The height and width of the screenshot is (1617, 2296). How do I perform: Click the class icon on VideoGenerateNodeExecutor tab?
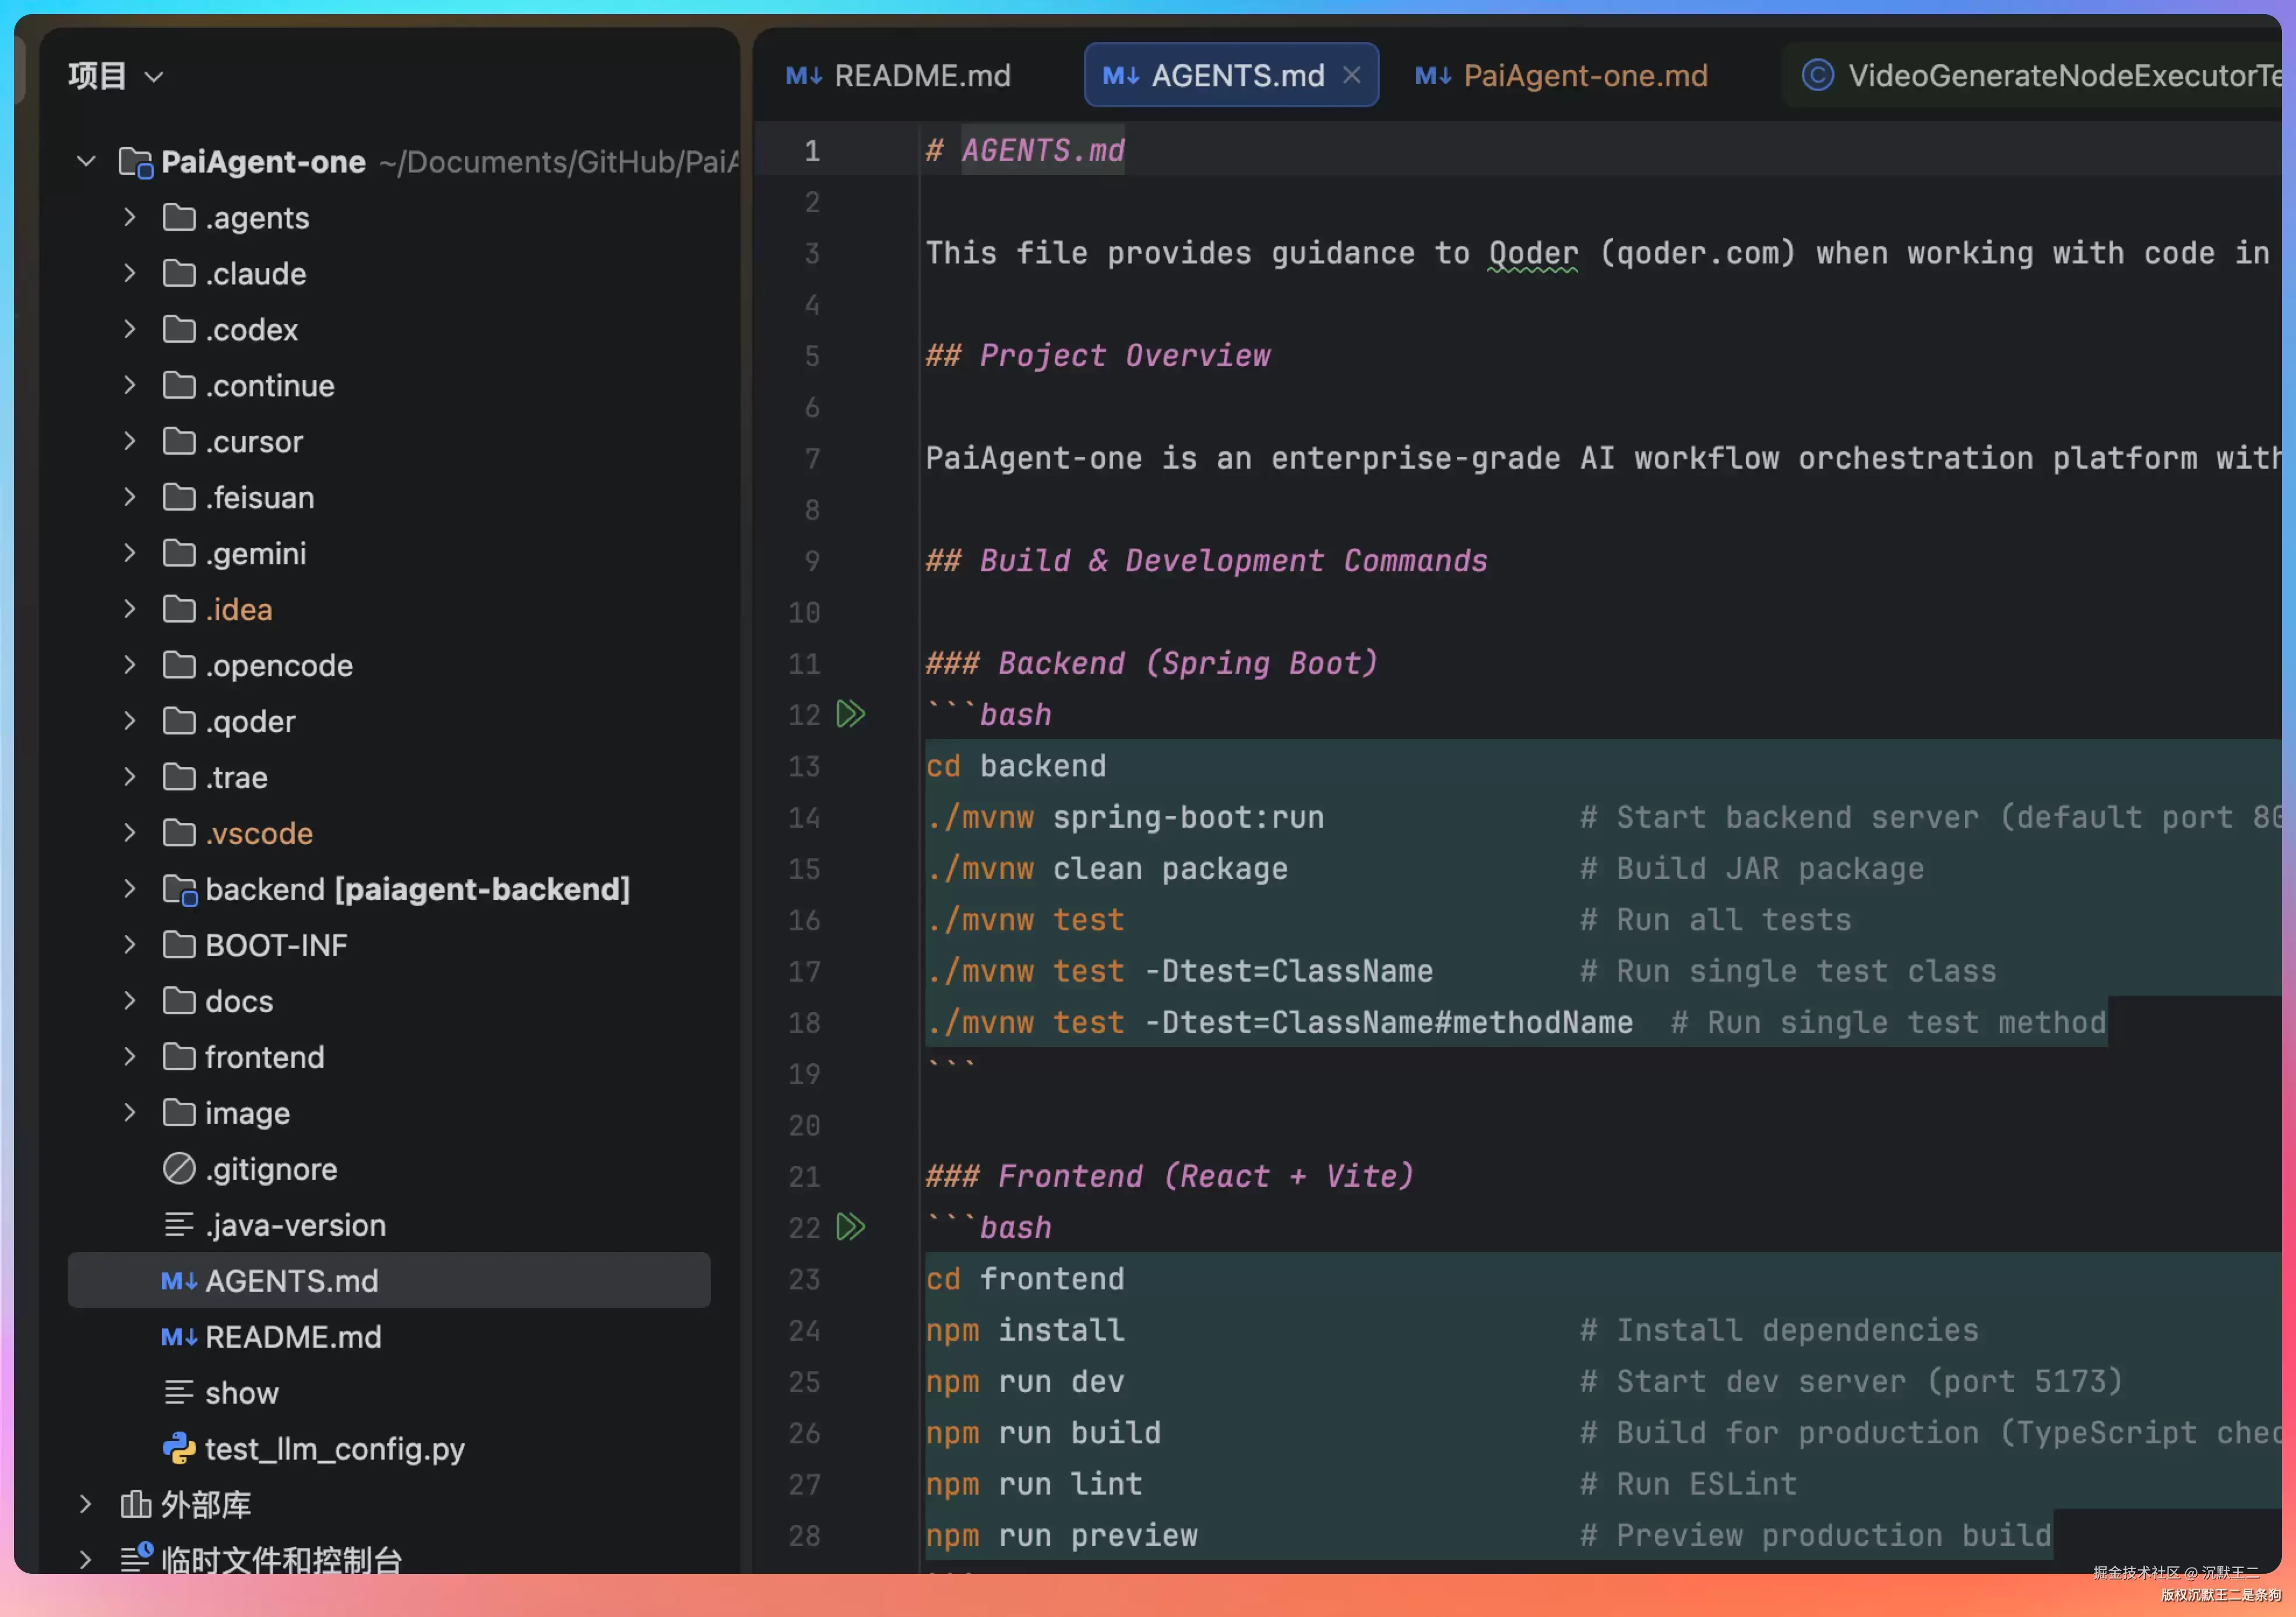tap(1817, 75)
